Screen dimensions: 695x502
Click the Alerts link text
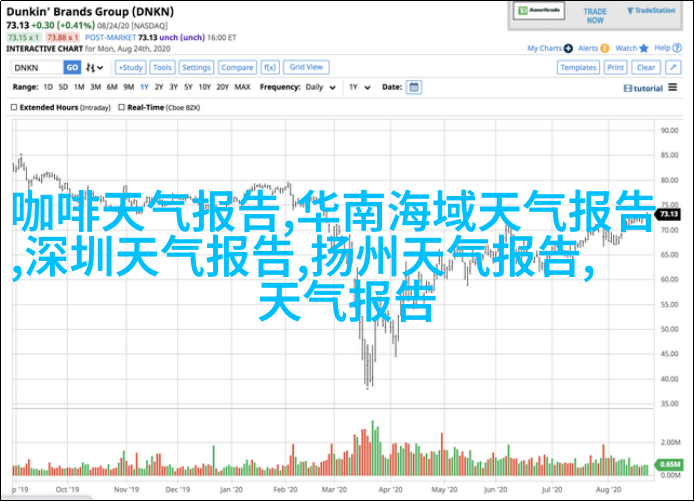[x=588, y=48]
